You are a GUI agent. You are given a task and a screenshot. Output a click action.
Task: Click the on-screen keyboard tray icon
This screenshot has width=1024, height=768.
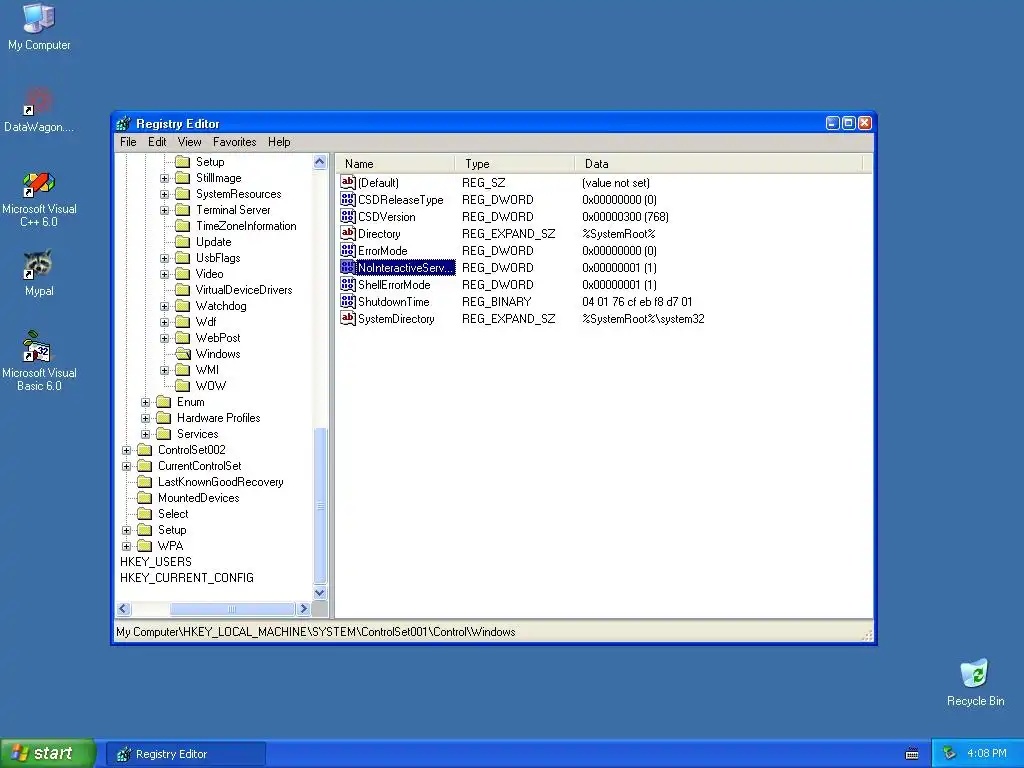[x=912, y=754]
